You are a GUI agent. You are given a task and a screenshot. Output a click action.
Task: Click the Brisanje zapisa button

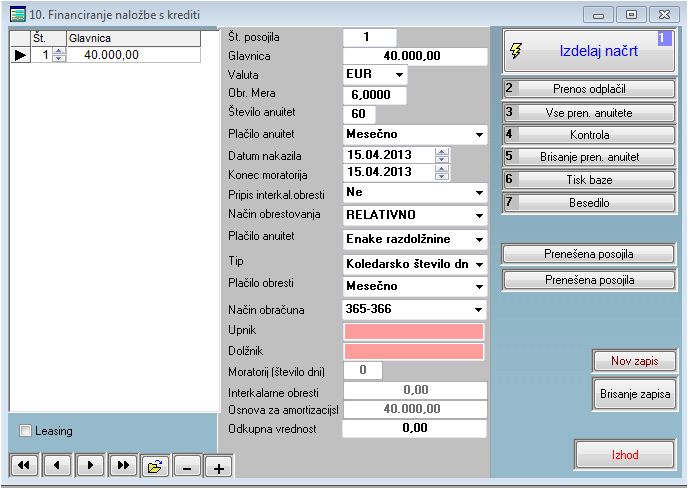pyautogui.click(x=635, y=395)
